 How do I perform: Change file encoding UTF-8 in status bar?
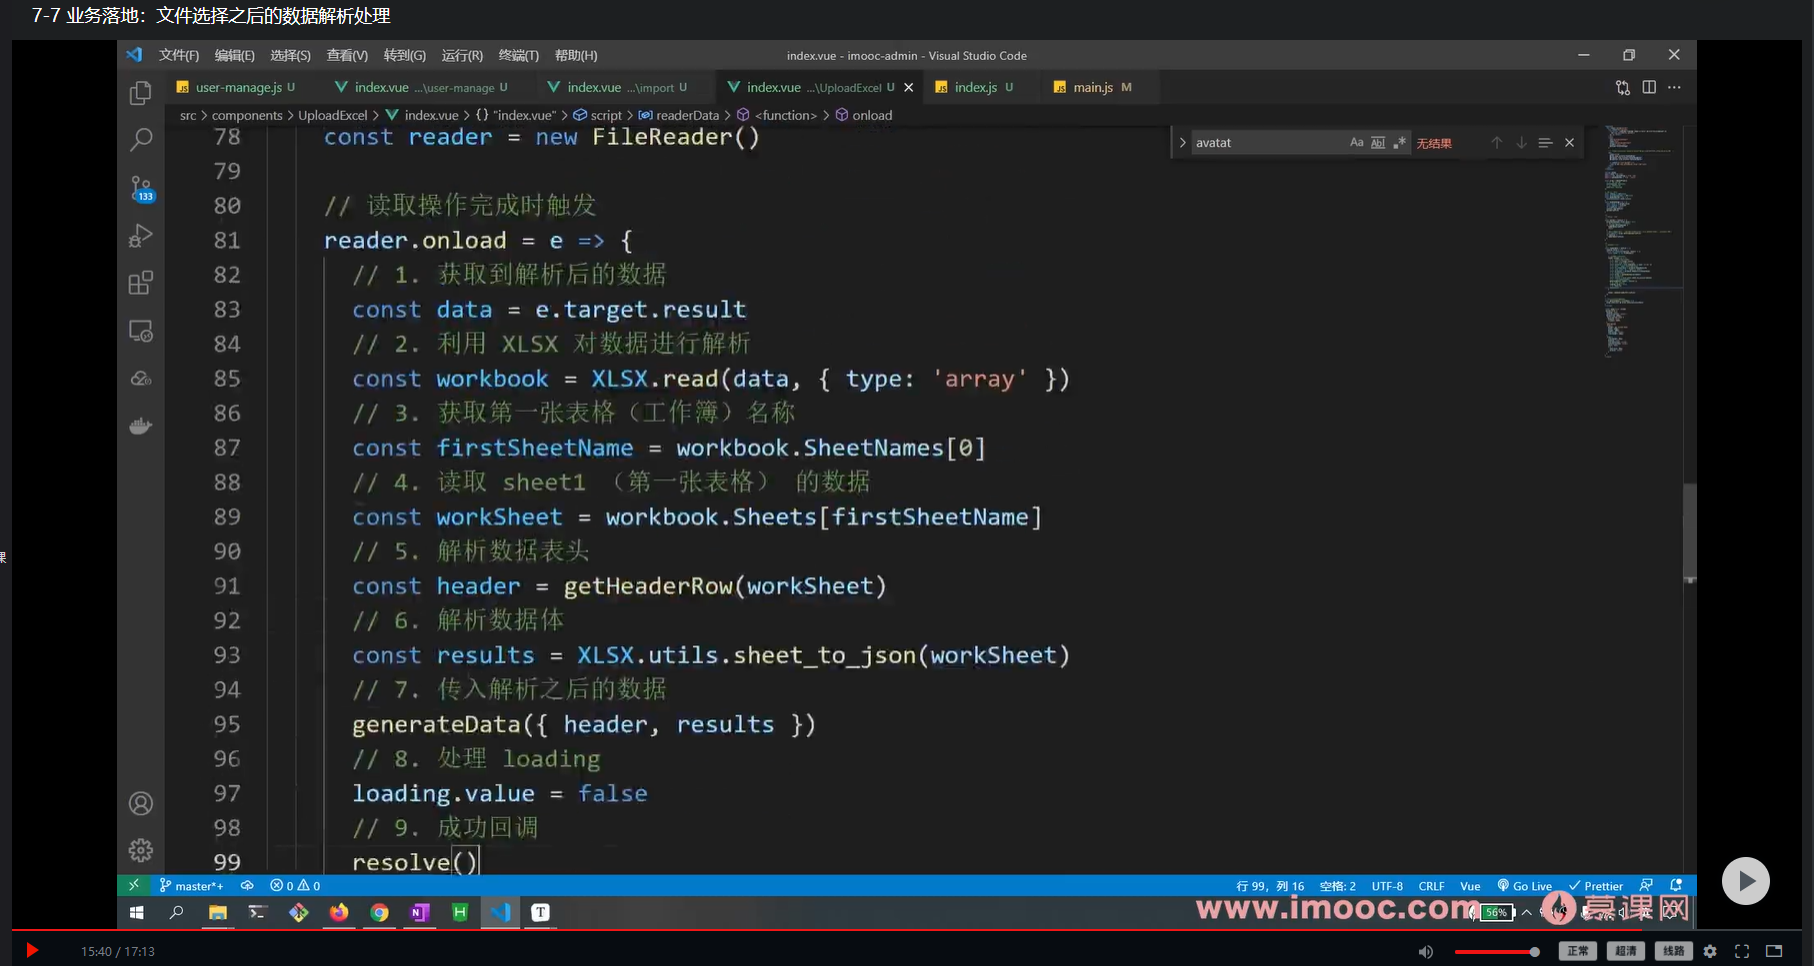(1387, 886)
